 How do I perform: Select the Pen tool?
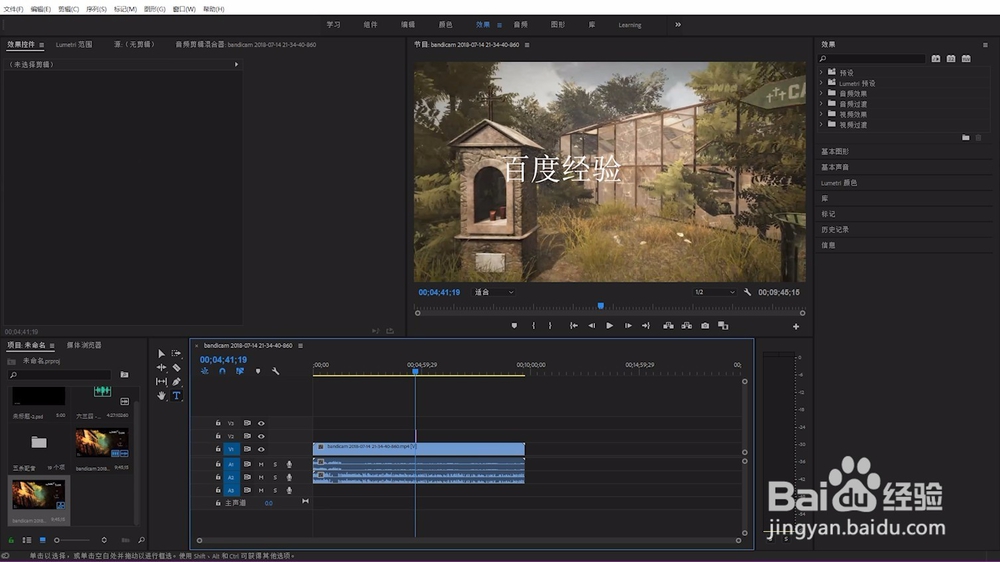pyautogui.click(x=177, y=381)
